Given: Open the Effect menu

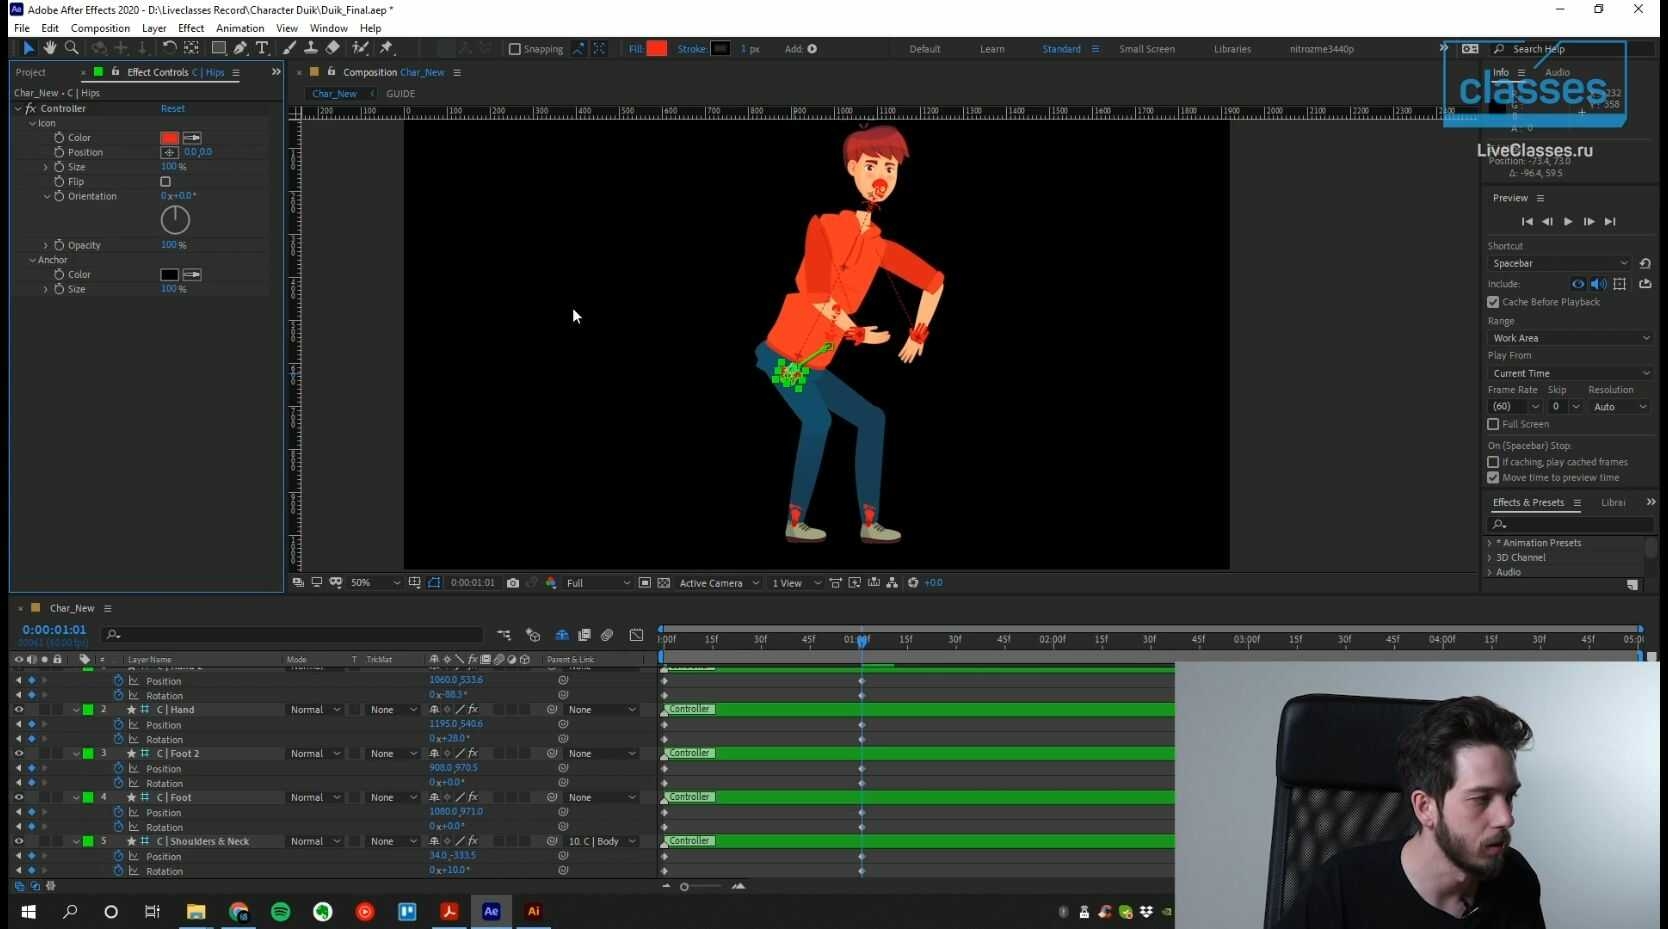Looking at the screenshot, I should pyautogui.click(x=191, y=28).
